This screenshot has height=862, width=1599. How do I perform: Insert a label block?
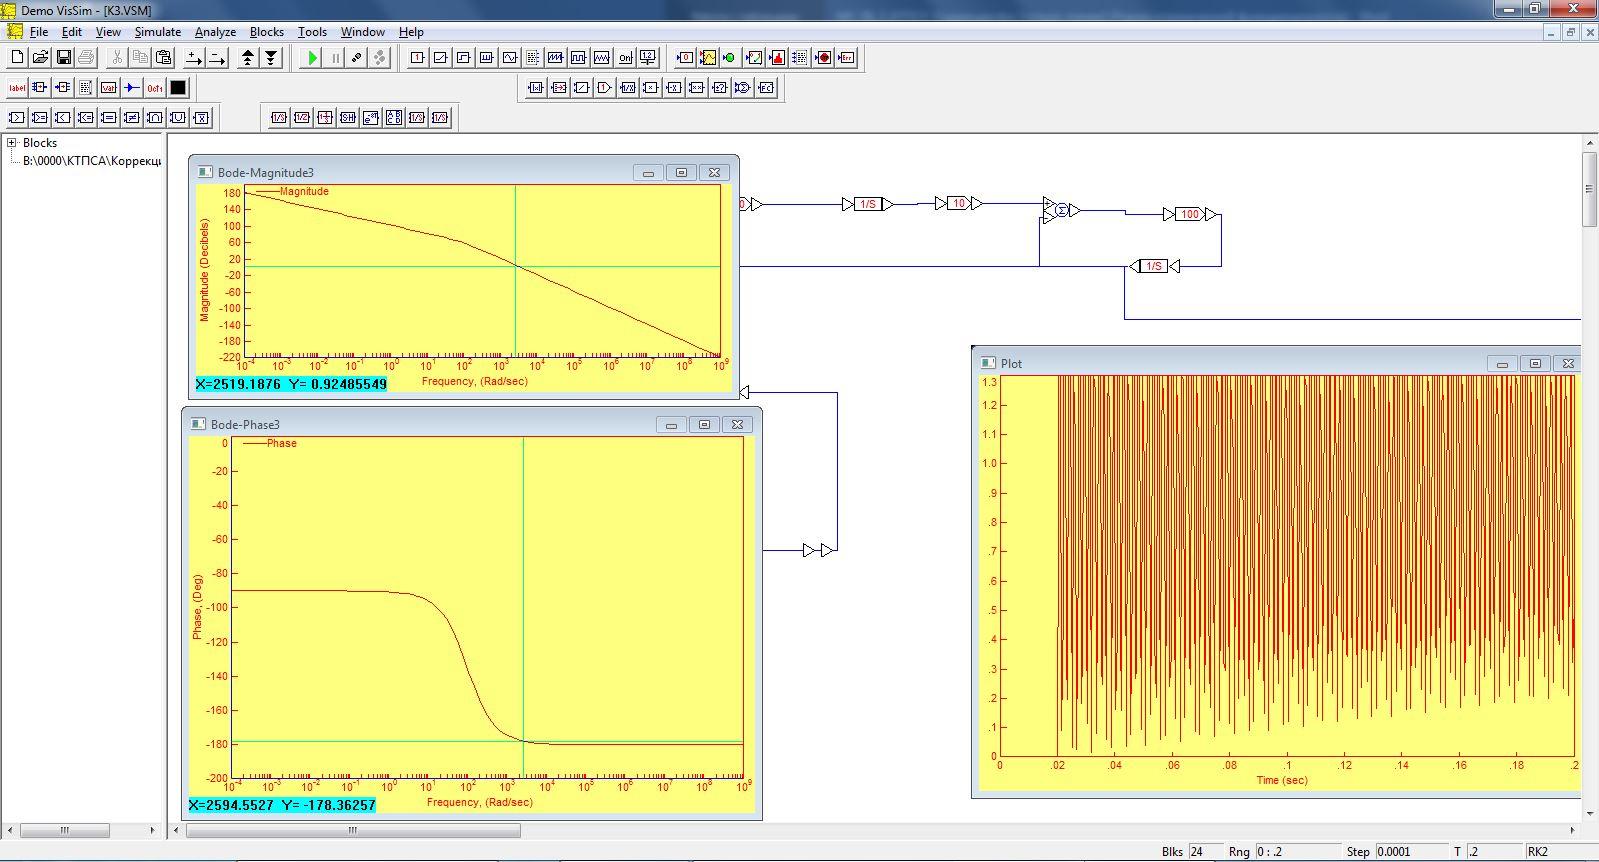coord(16,88)
